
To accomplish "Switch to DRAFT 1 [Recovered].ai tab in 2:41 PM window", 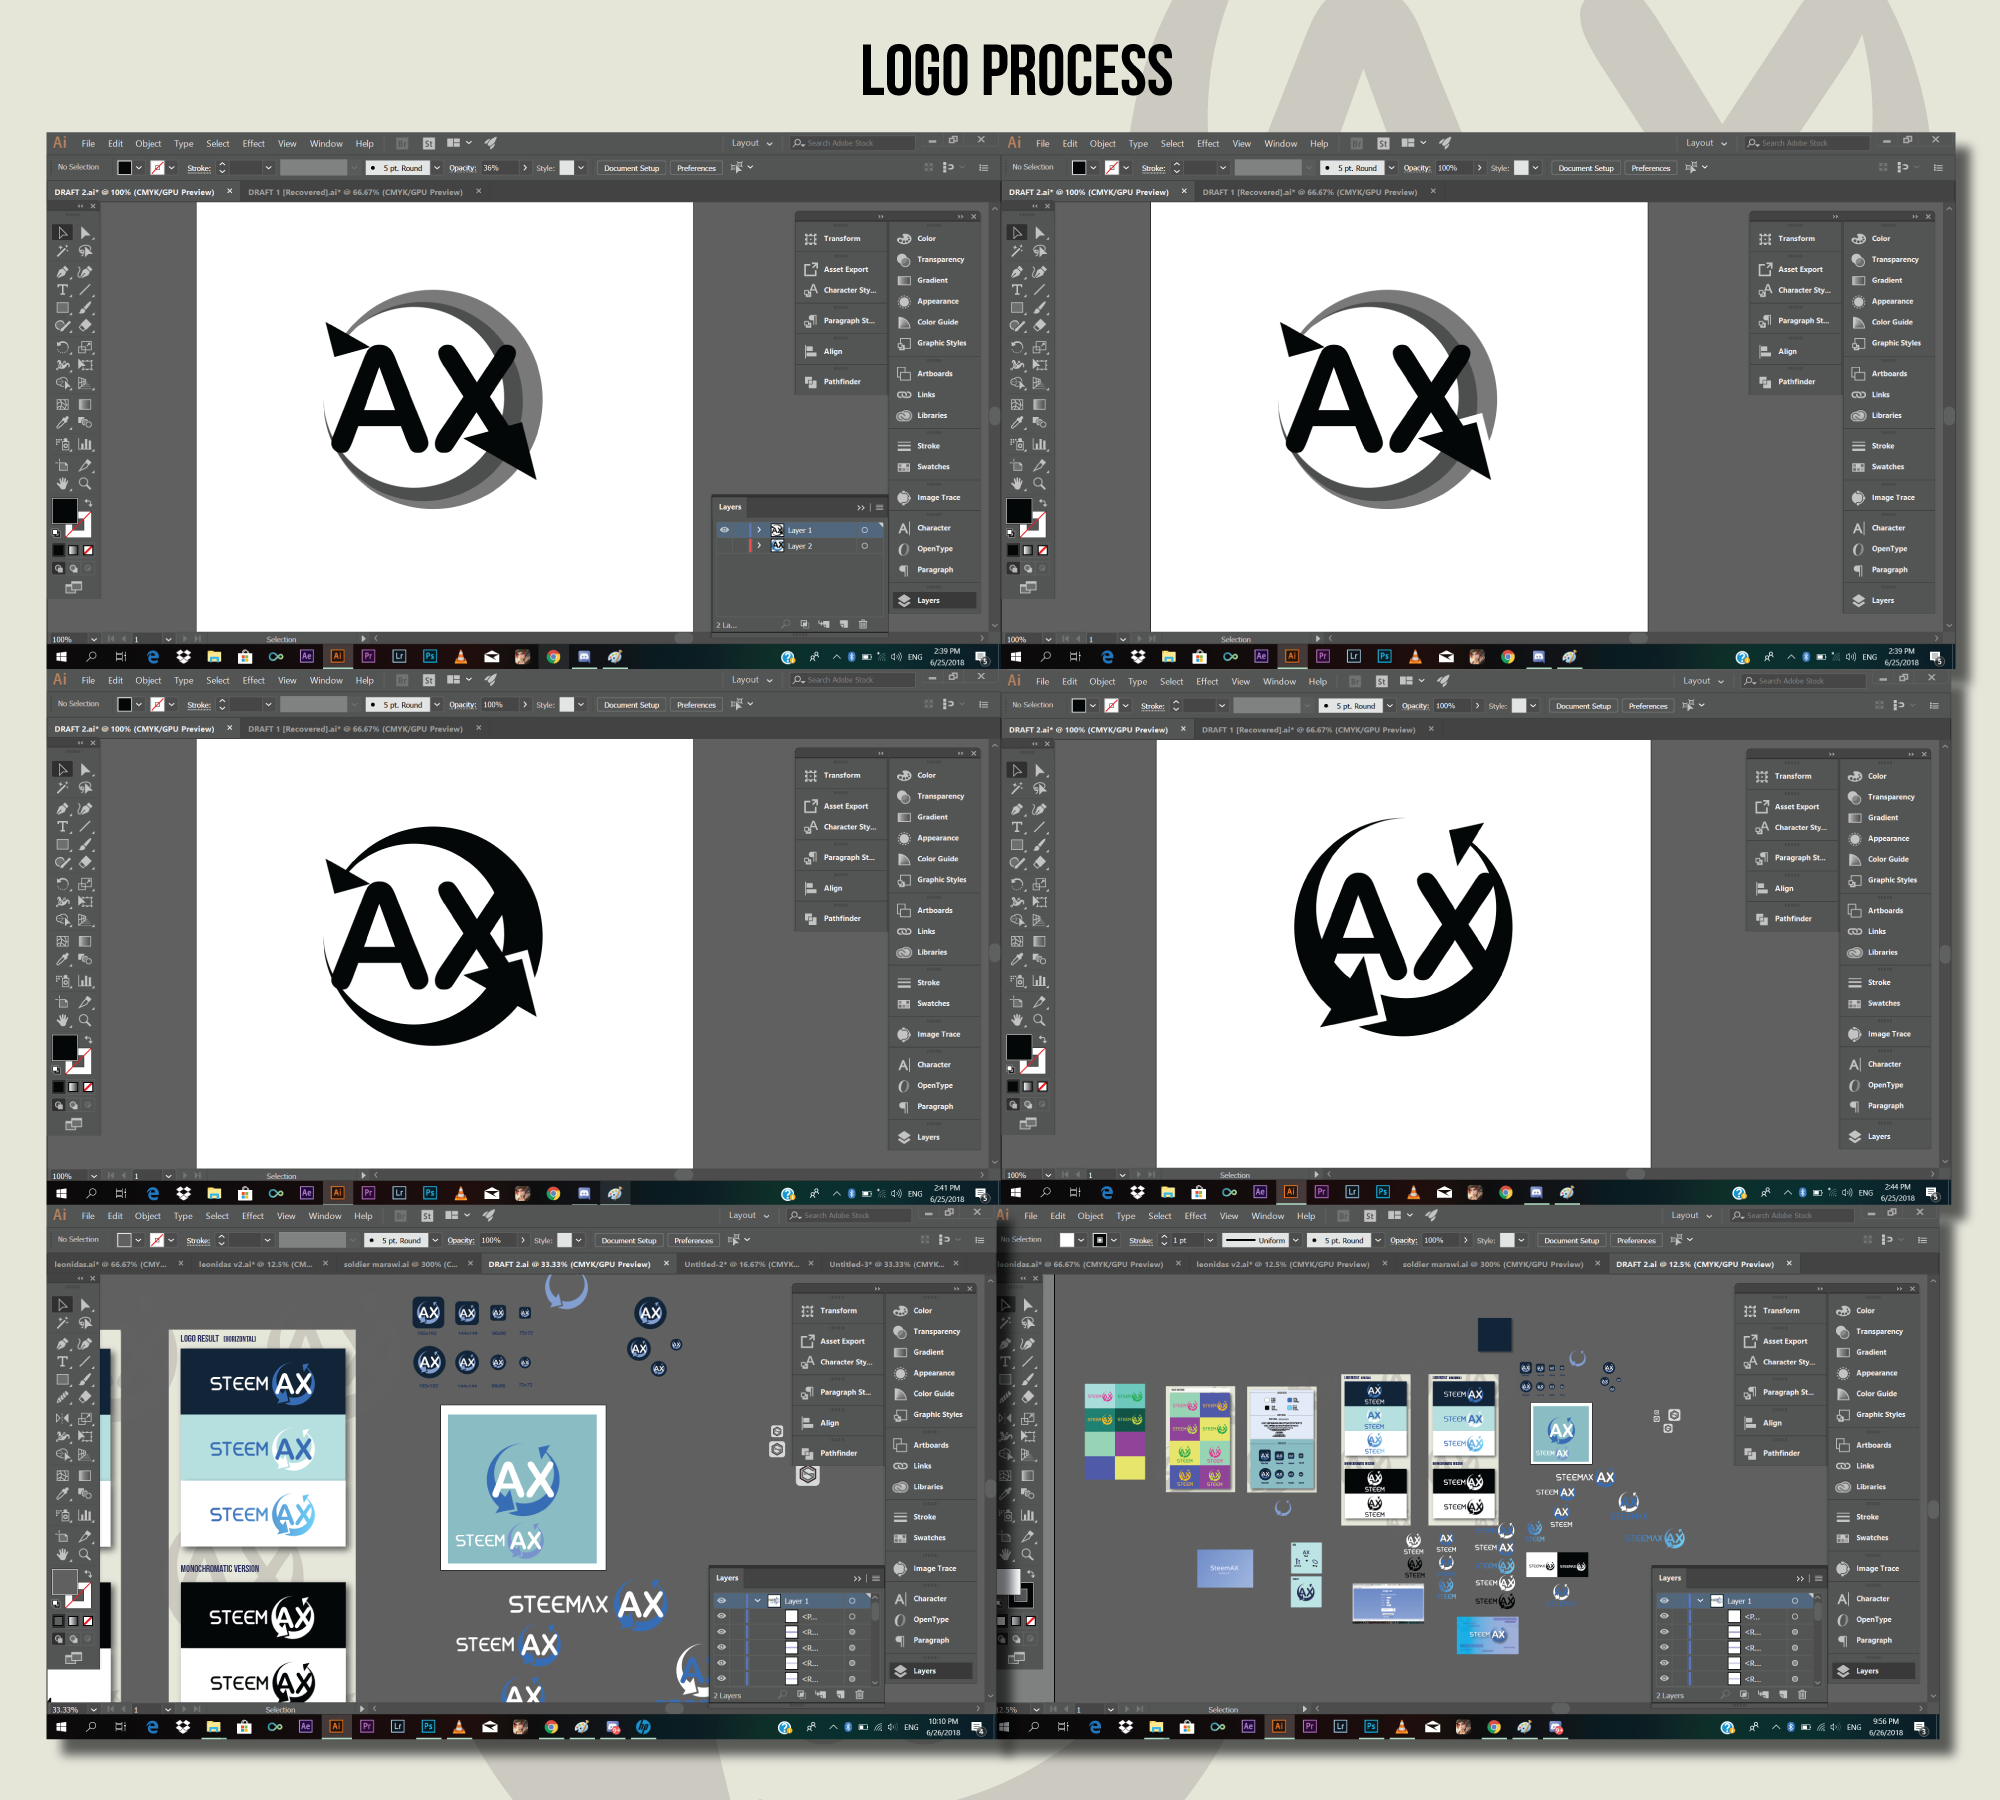I will coord(356,729).
